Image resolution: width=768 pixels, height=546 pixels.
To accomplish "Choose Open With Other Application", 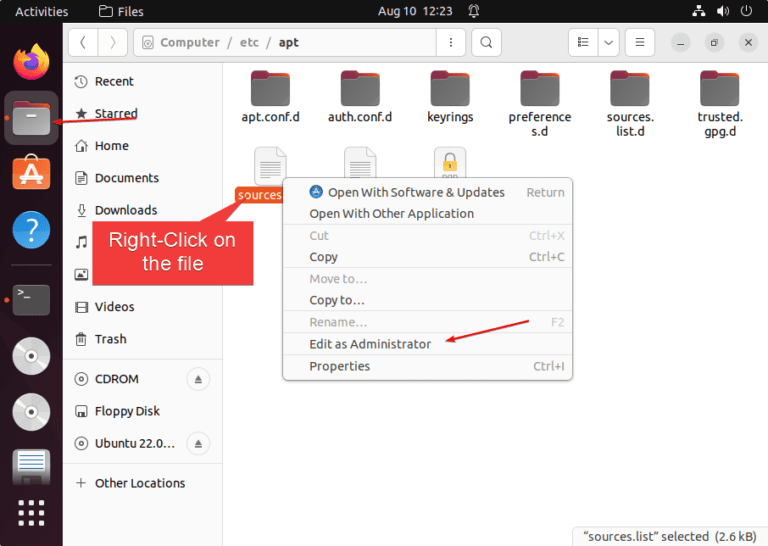I will click(x=427, y=214).
